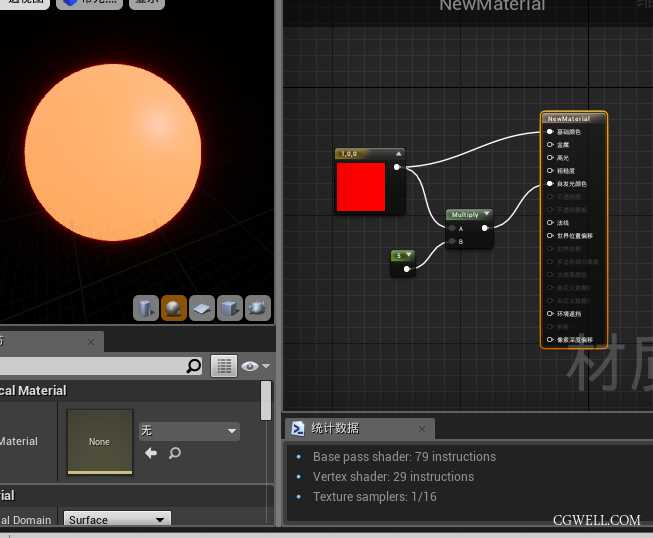Select the red color swatch on the 1,0,0 node

point(361,187)
